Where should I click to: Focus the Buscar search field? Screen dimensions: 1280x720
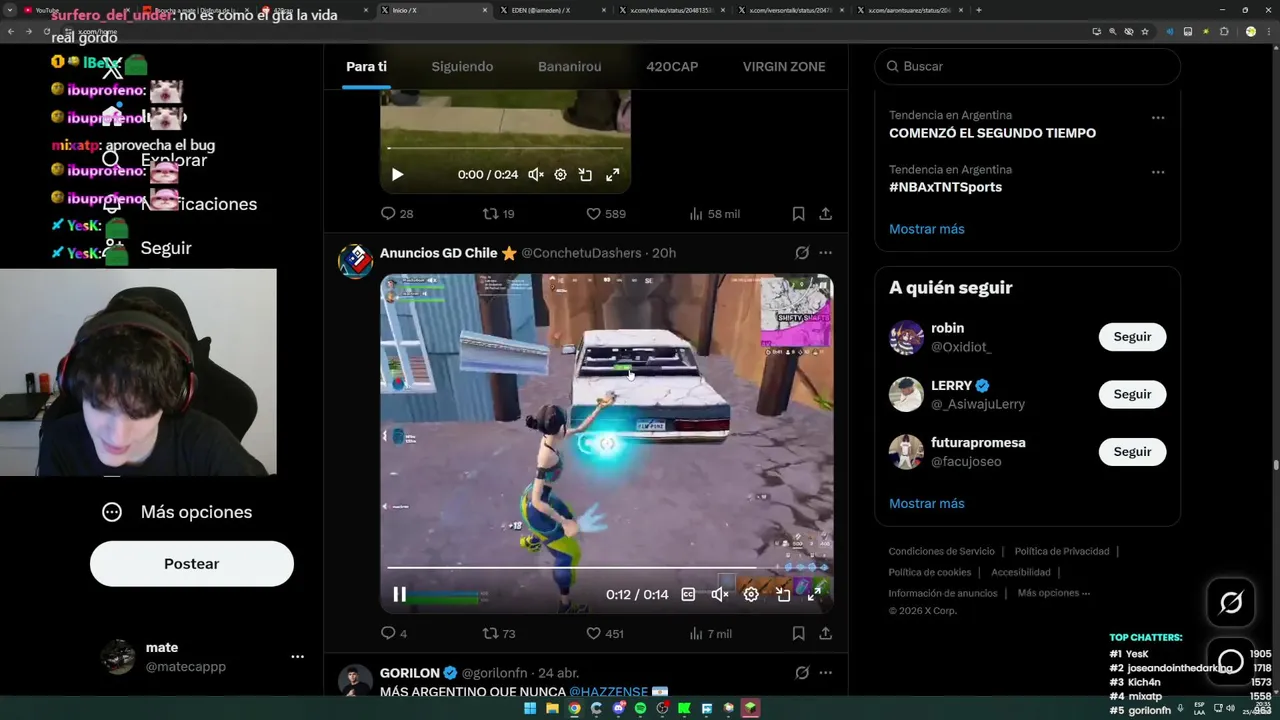(x=1027, y=66)
